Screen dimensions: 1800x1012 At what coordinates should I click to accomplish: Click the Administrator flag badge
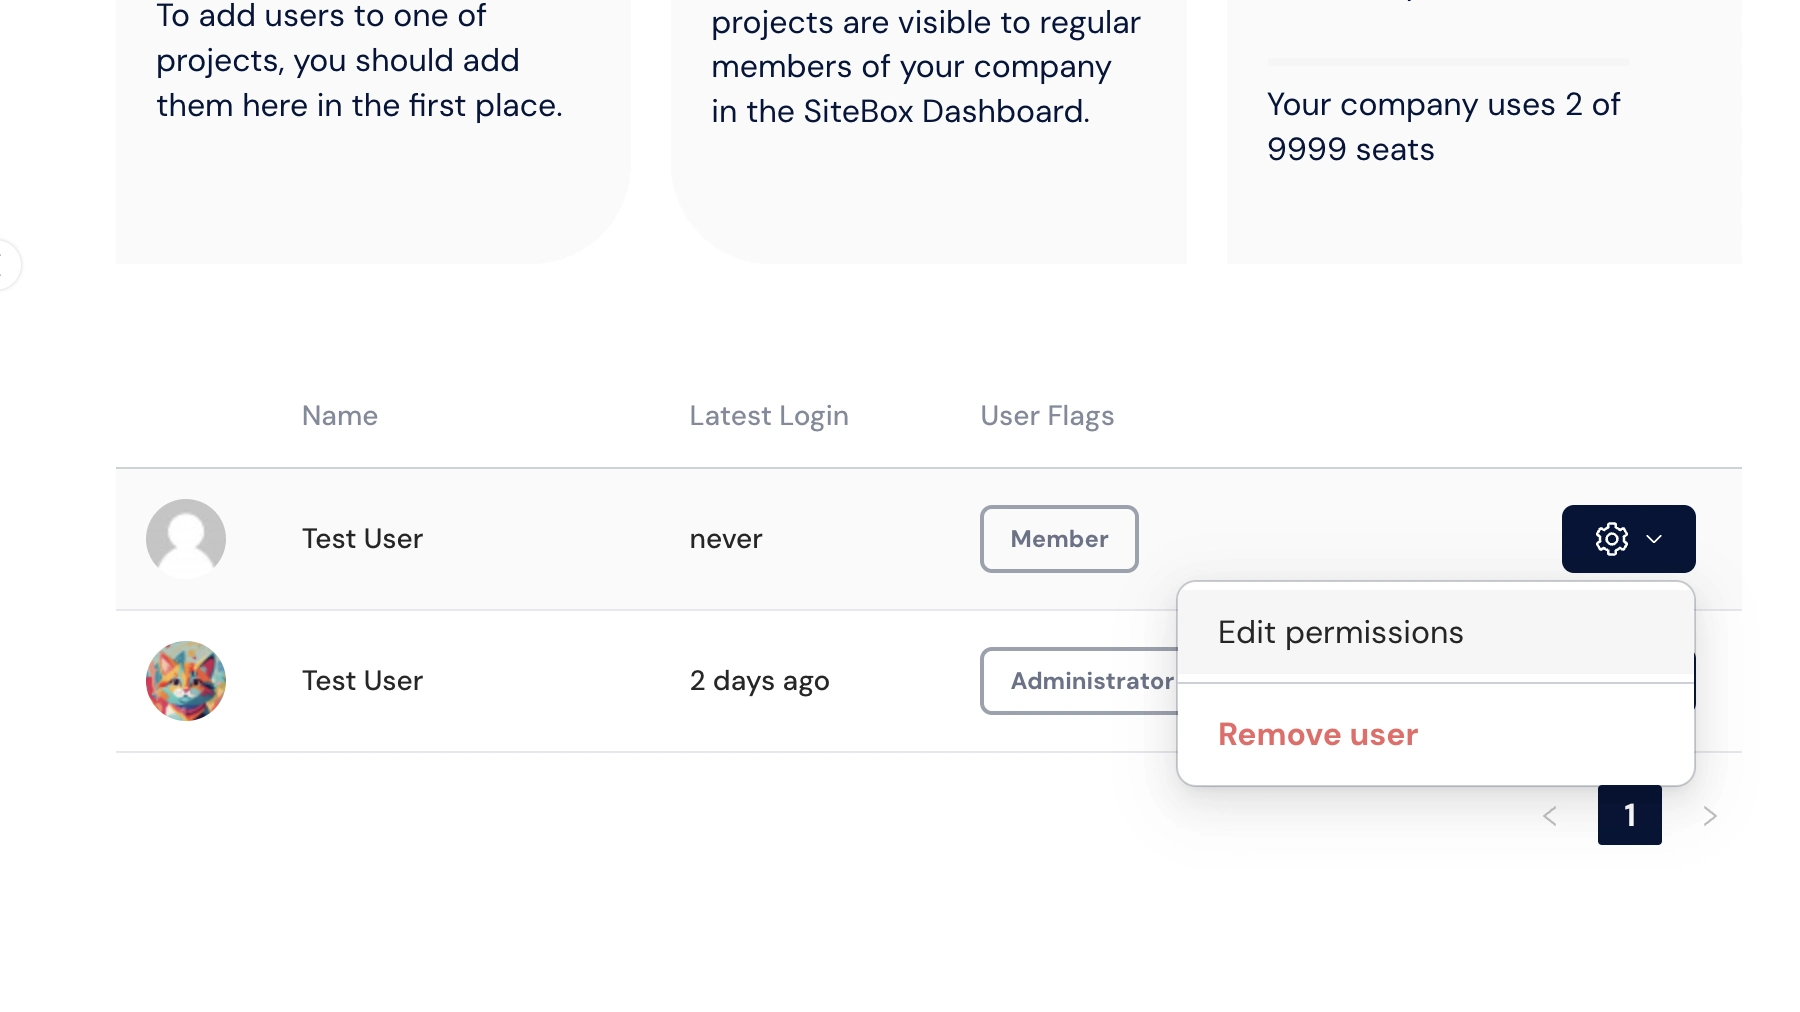[1080, 681]
